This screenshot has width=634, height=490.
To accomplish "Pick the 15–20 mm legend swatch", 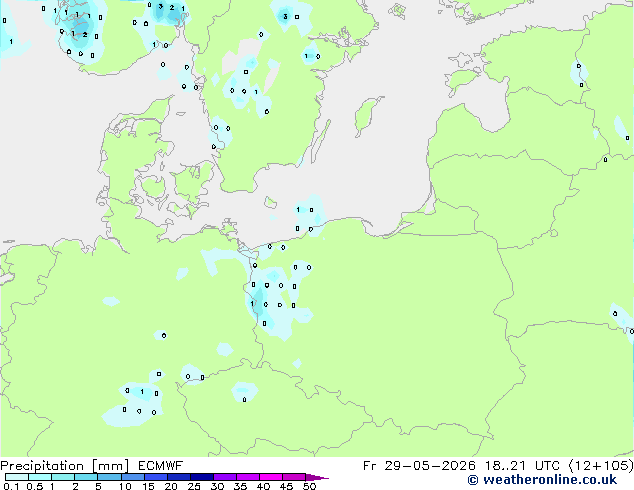I will click(x=156, y=477).
